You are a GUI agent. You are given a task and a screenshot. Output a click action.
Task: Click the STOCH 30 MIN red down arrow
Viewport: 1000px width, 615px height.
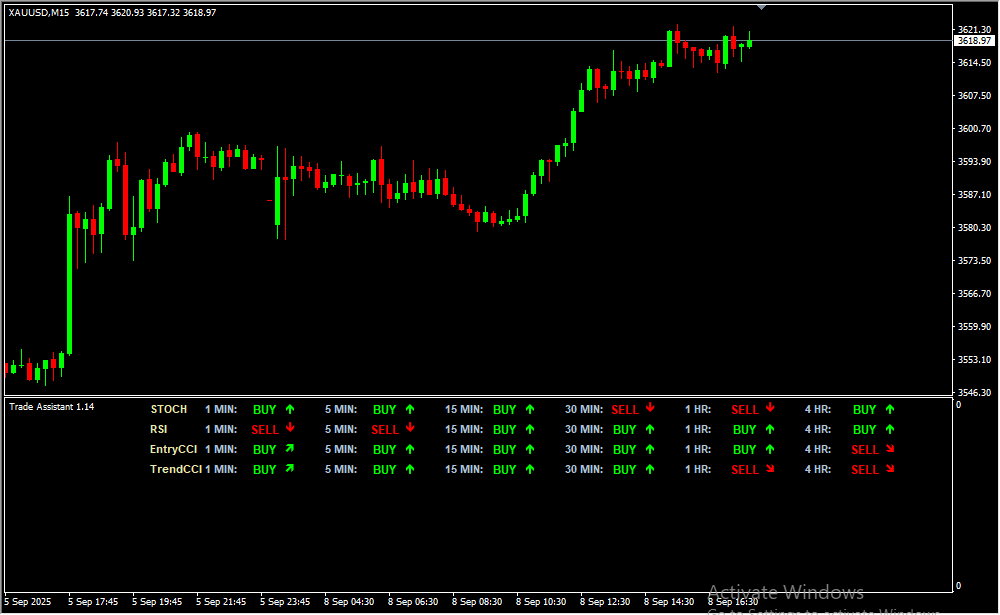tap(650, 408)
